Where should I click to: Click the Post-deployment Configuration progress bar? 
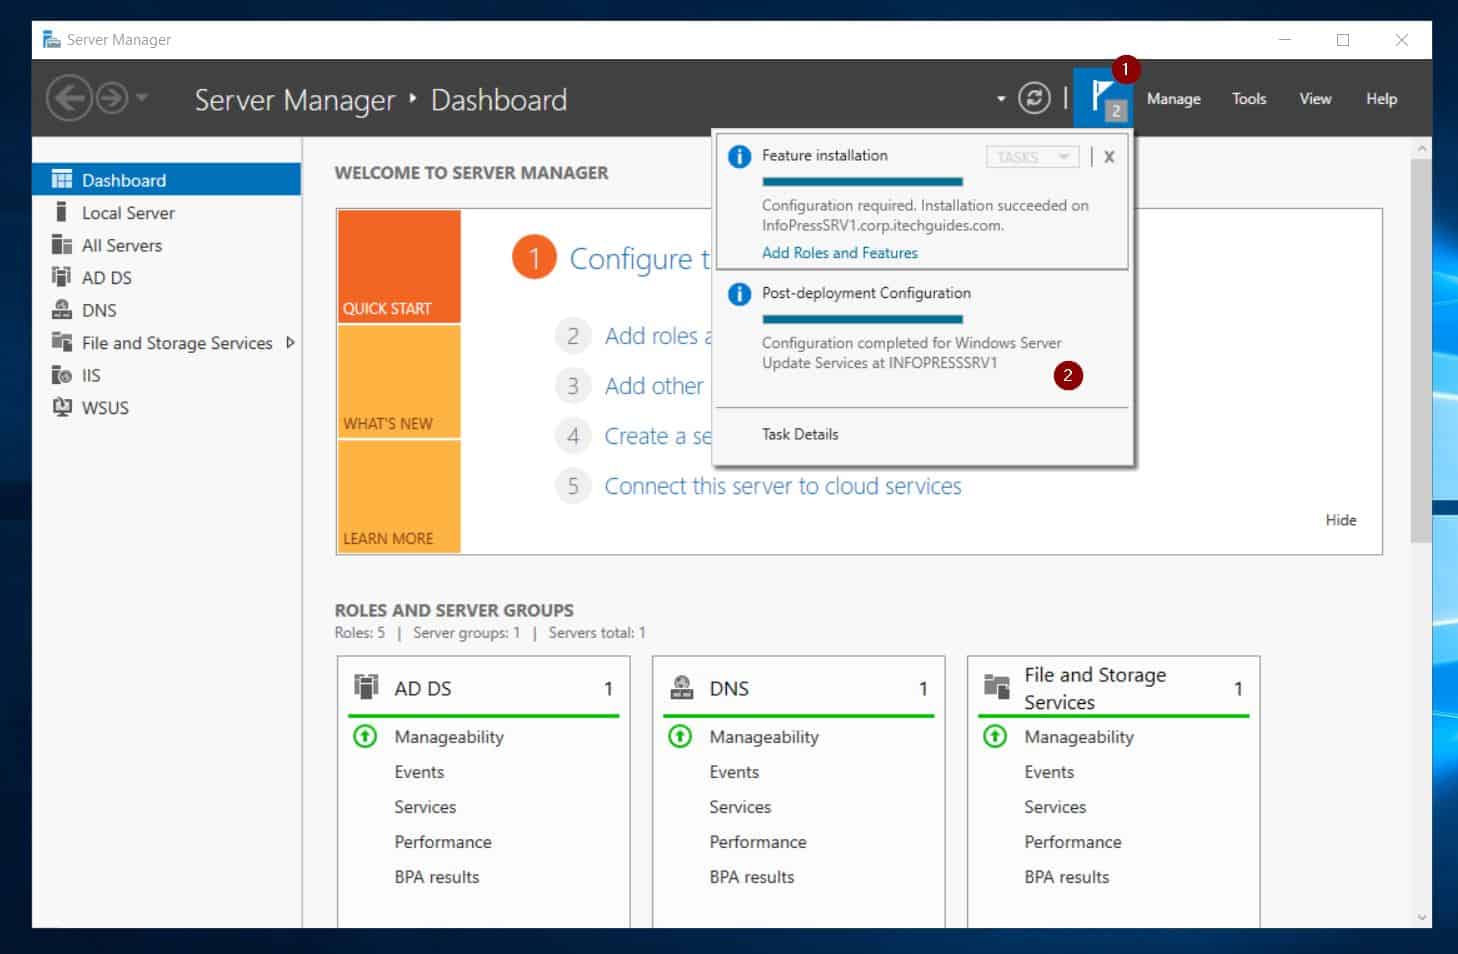coord(862,319)
